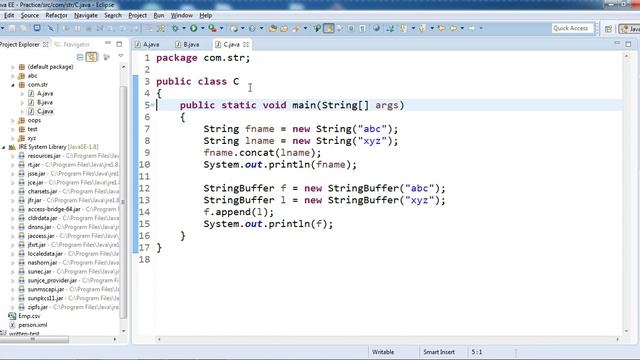
Task: Select Emp.csv file in Project Explorer
Action: [x=29, y=316]
